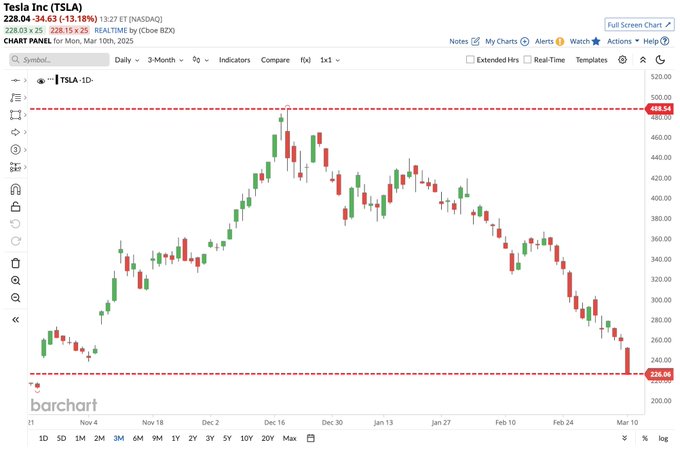Toggle the magnet snap tool
Image resolution: width=680 pixels, height=453 pixels.
(x=15, y=189)
